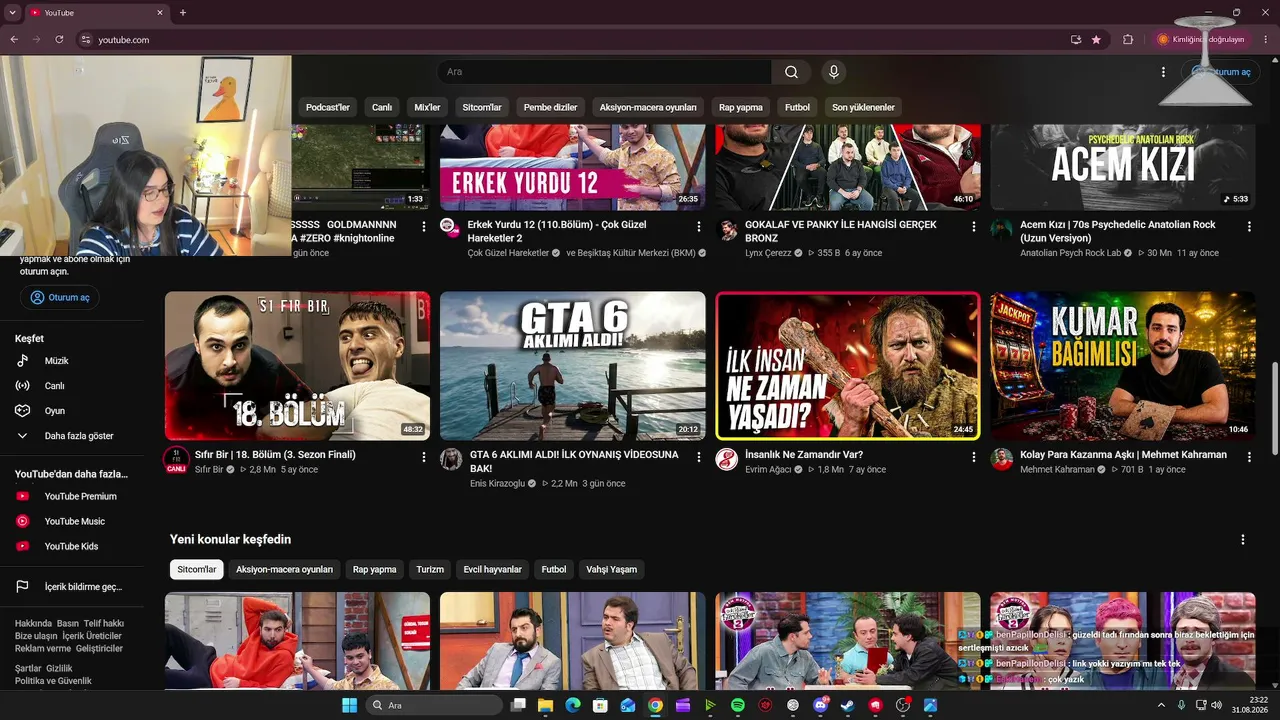Open Yeni konular keşfedin section options menu
The height and width of the screenshot is (720, 1280).
coord(1243,540)
